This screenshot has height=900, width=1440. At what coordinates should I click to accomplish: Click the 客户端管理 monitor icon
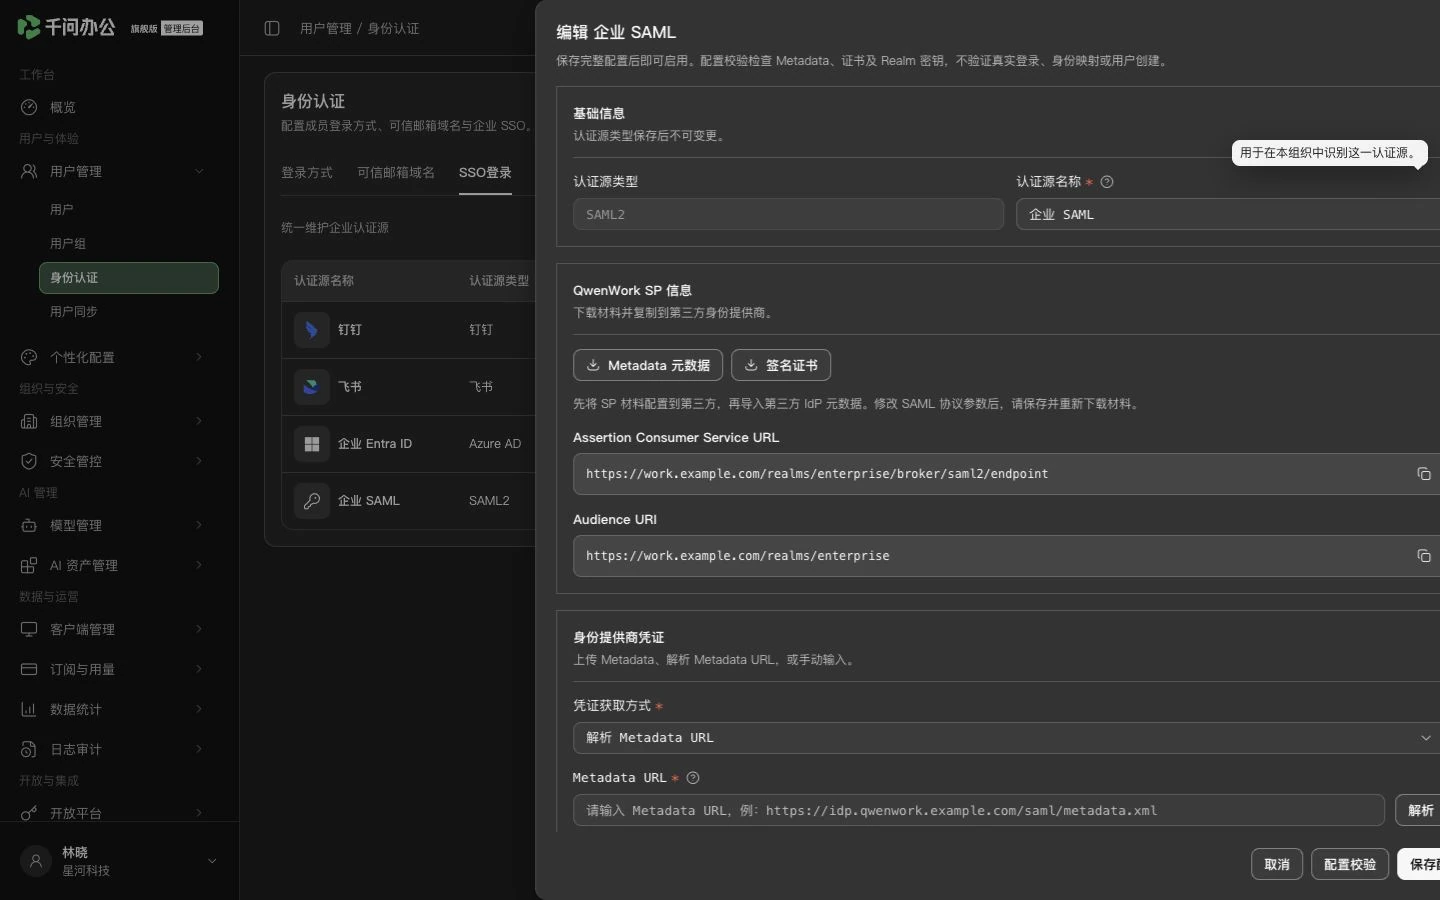[x=29, y=629]
